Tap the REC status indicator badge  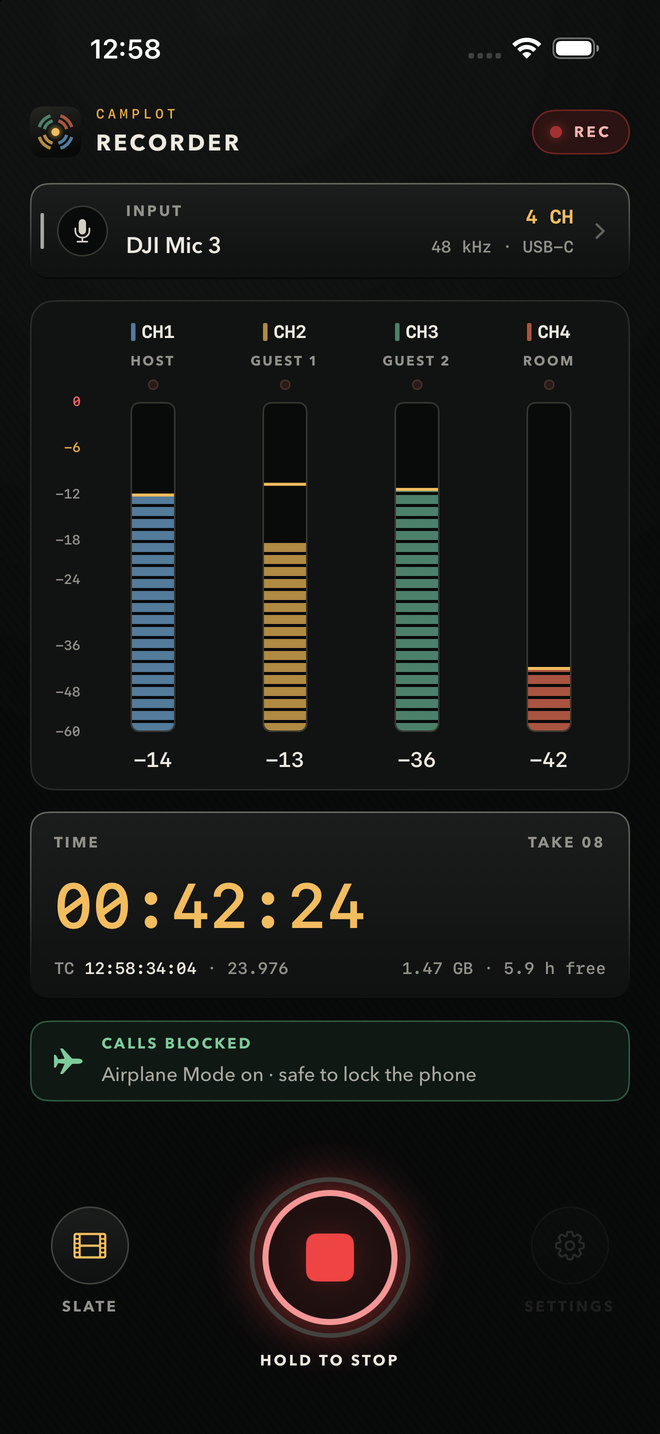click(x=580, y=132)
